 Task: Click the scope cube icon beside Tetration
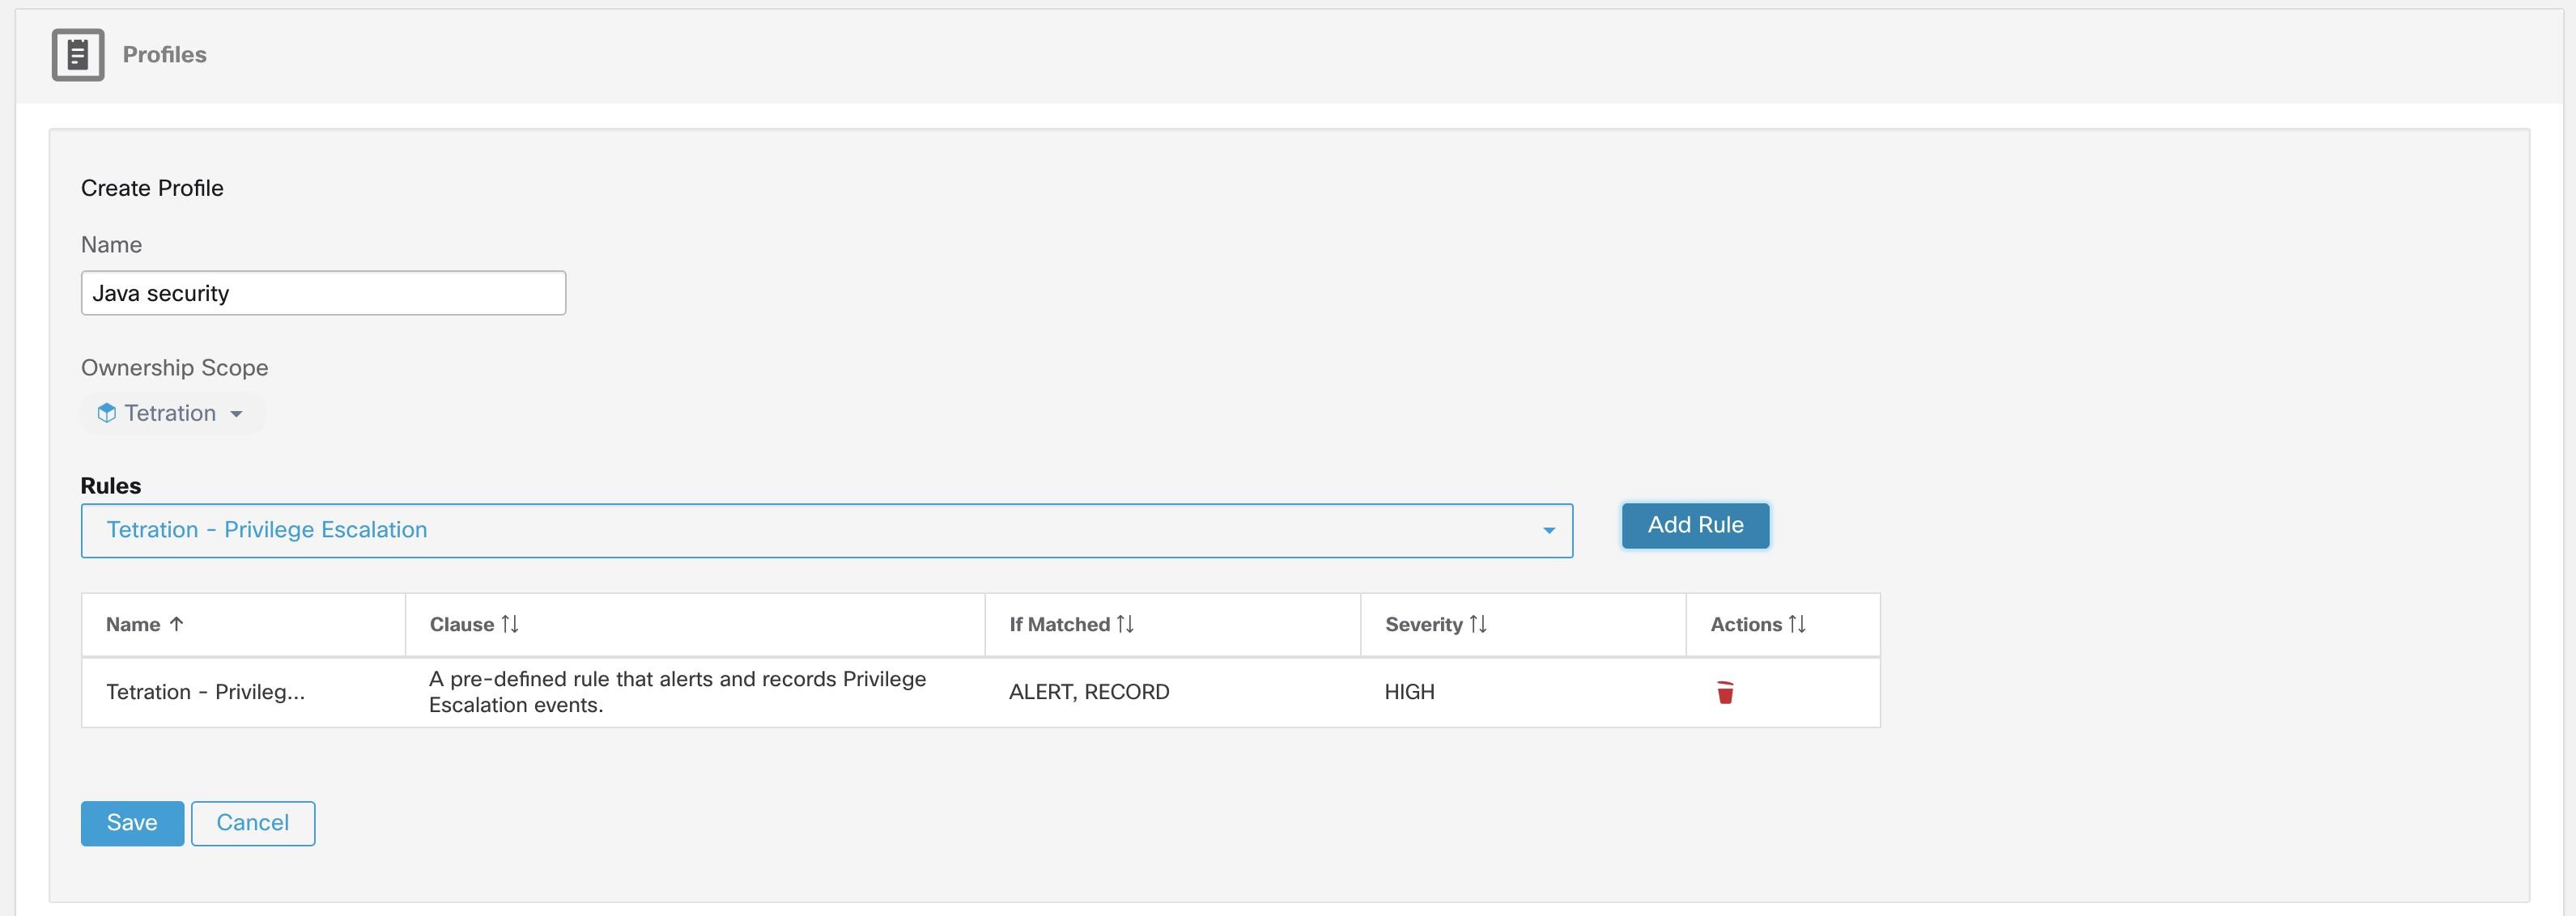point(107,412)
